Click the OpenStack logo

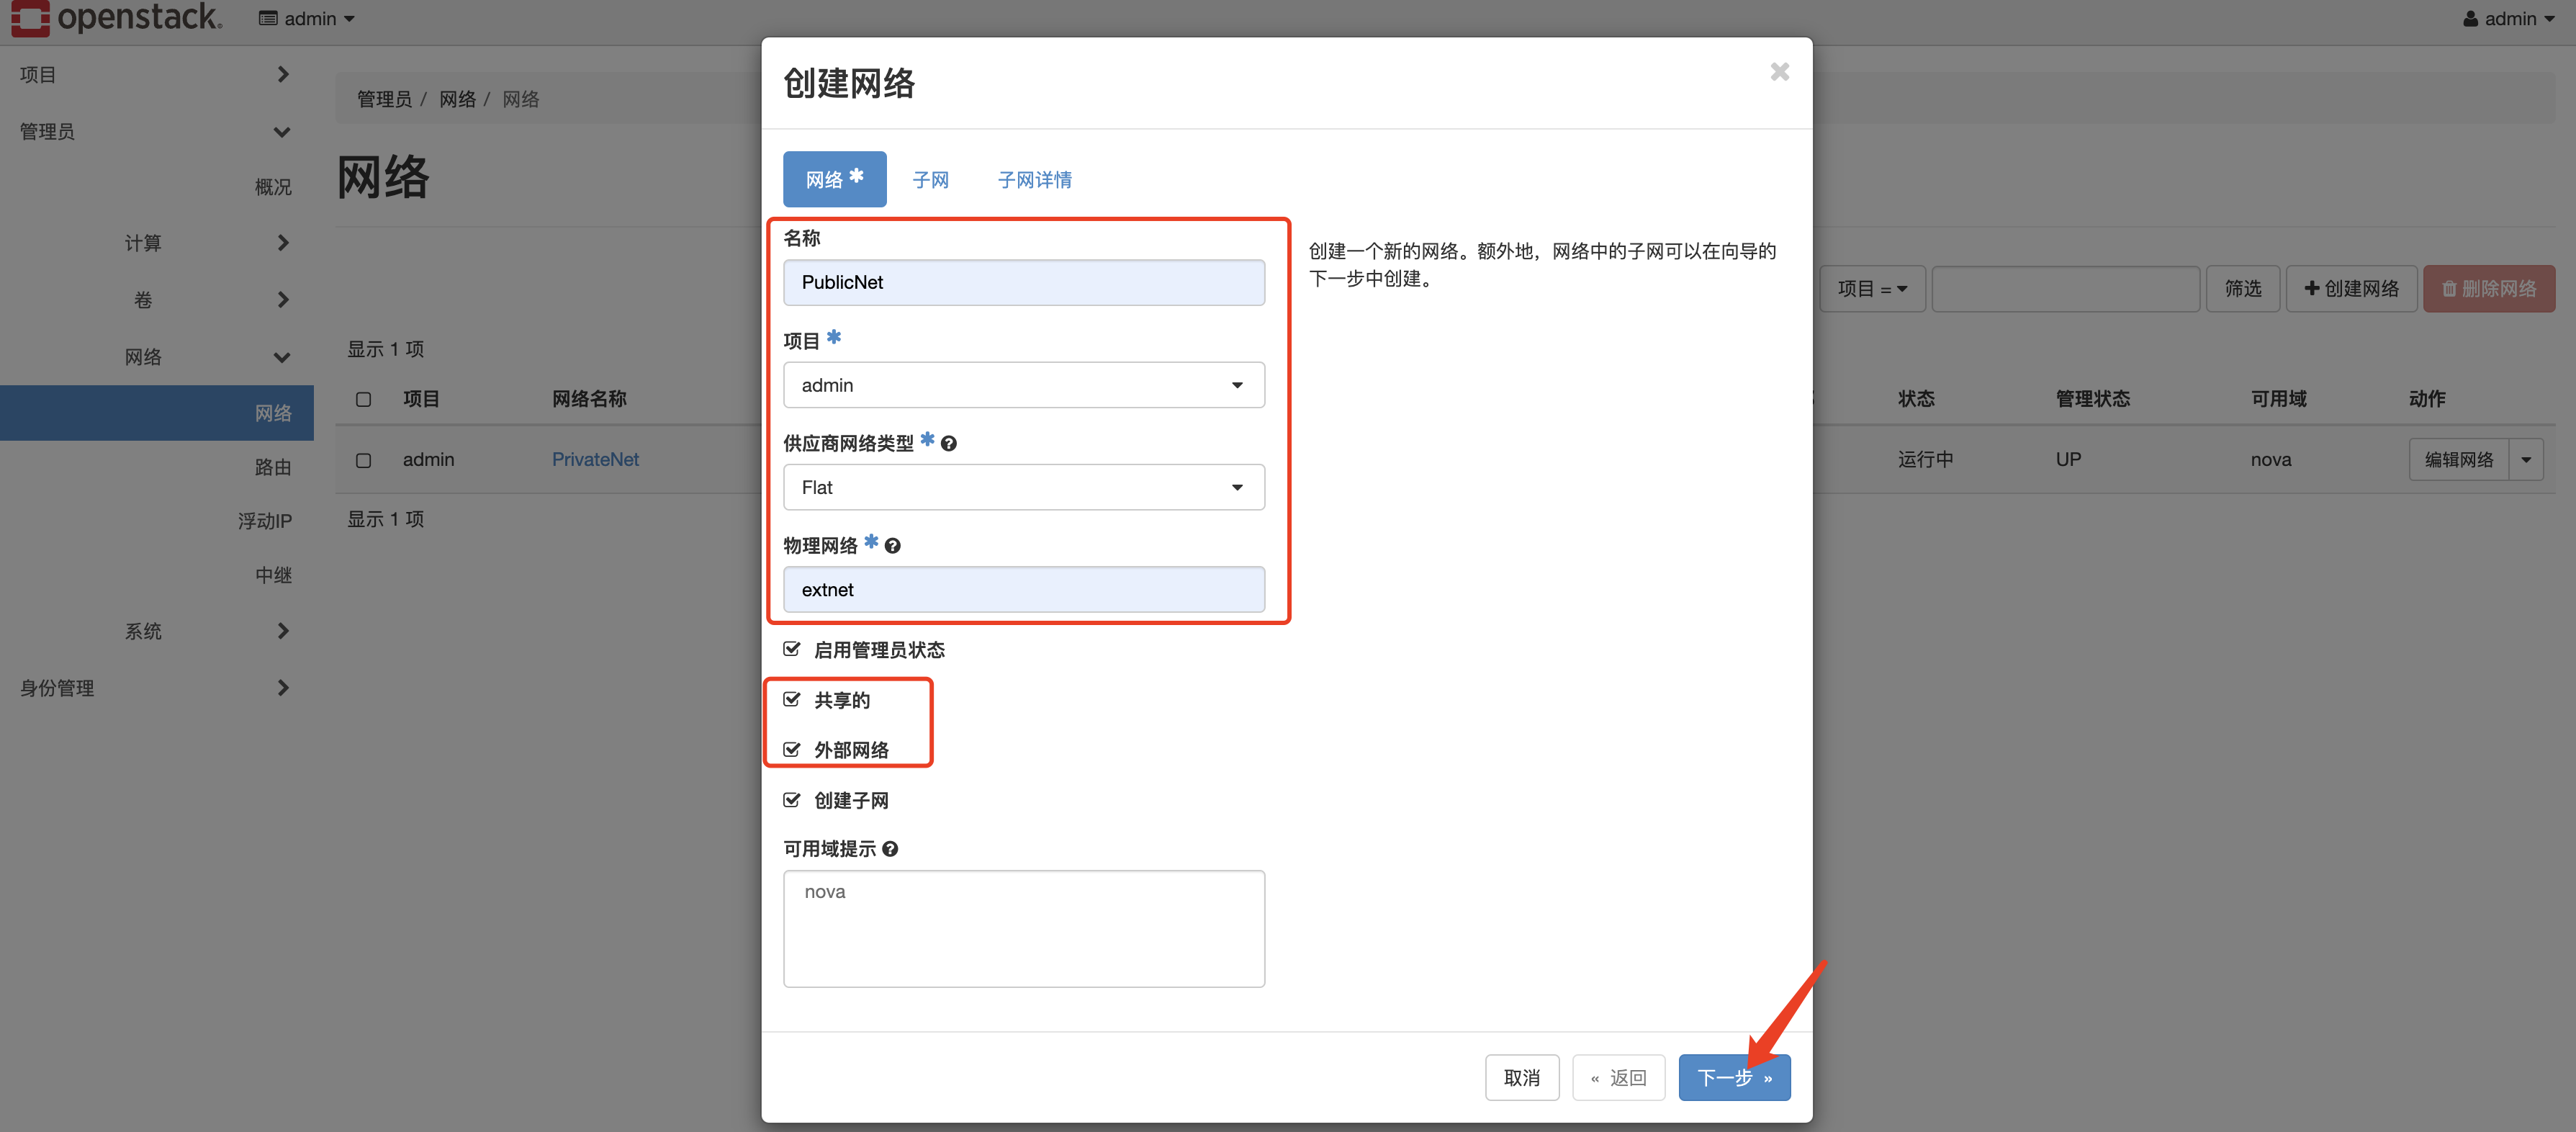[115, 18]
